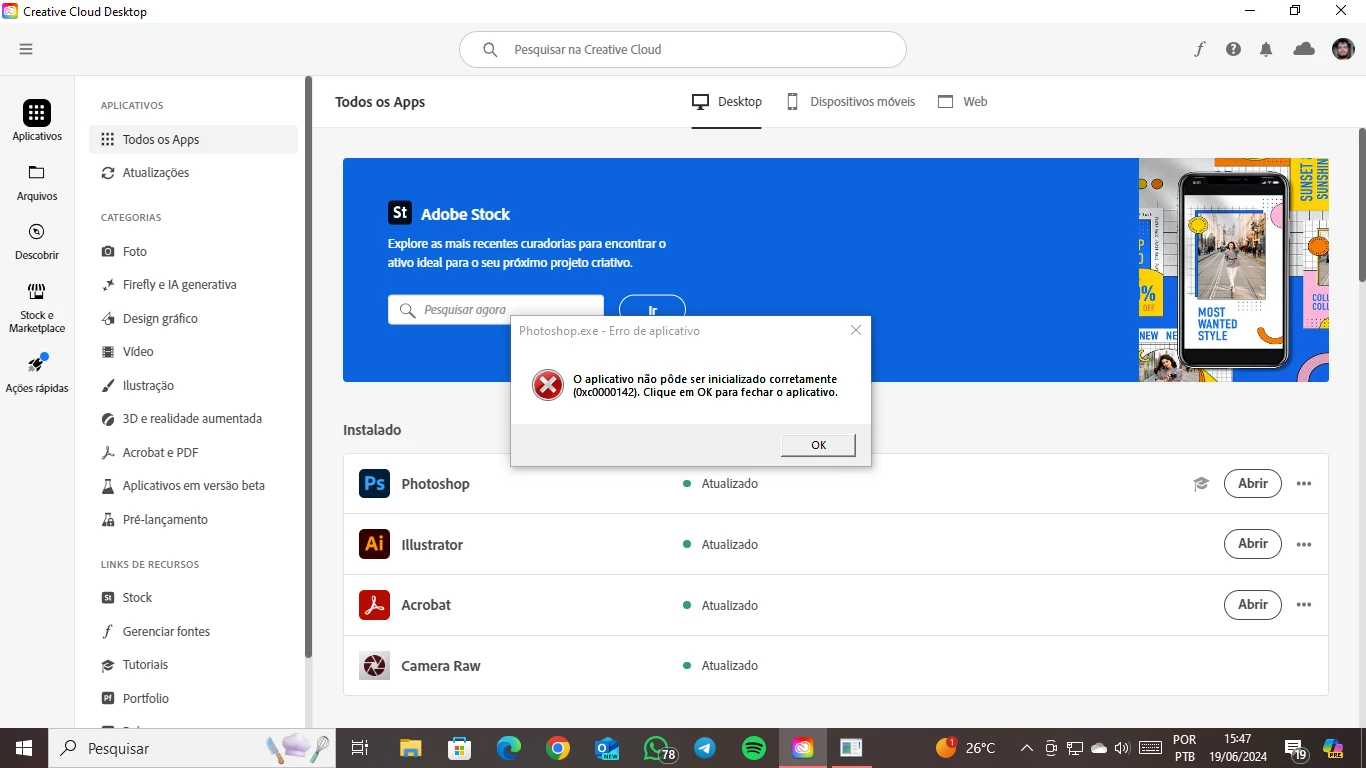Click the Adobe Stock St logo in the banner

click(400, 213)
